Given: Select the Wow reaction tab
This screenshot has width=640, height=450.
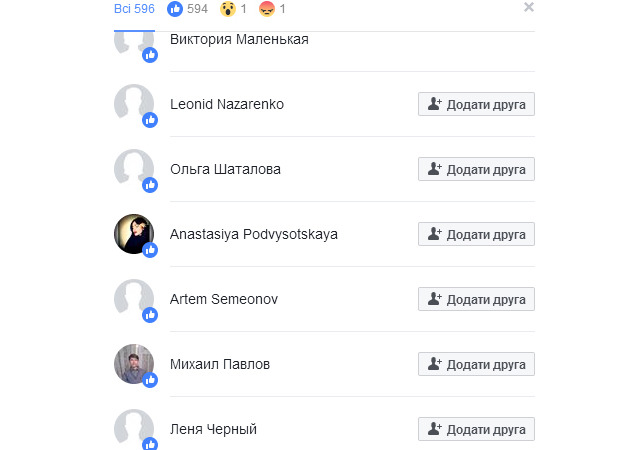Looking at the screenshot, I should click(x=233, y=9).
